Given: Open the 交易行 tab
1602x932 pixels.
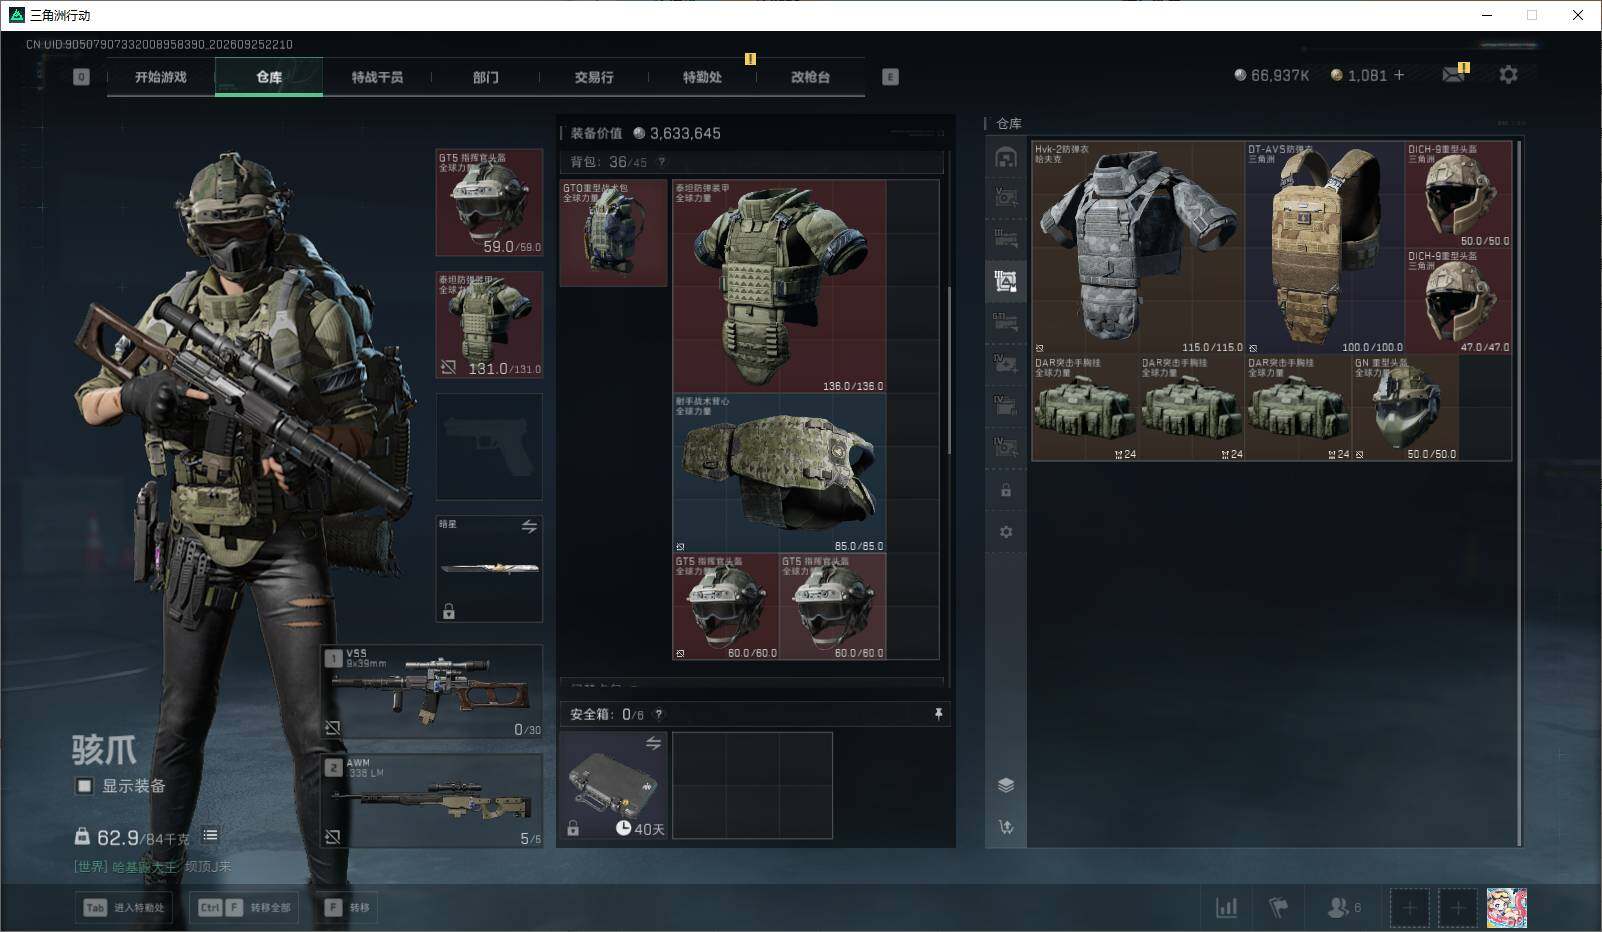Looking at the screenshot, I should tap(594, 77).
